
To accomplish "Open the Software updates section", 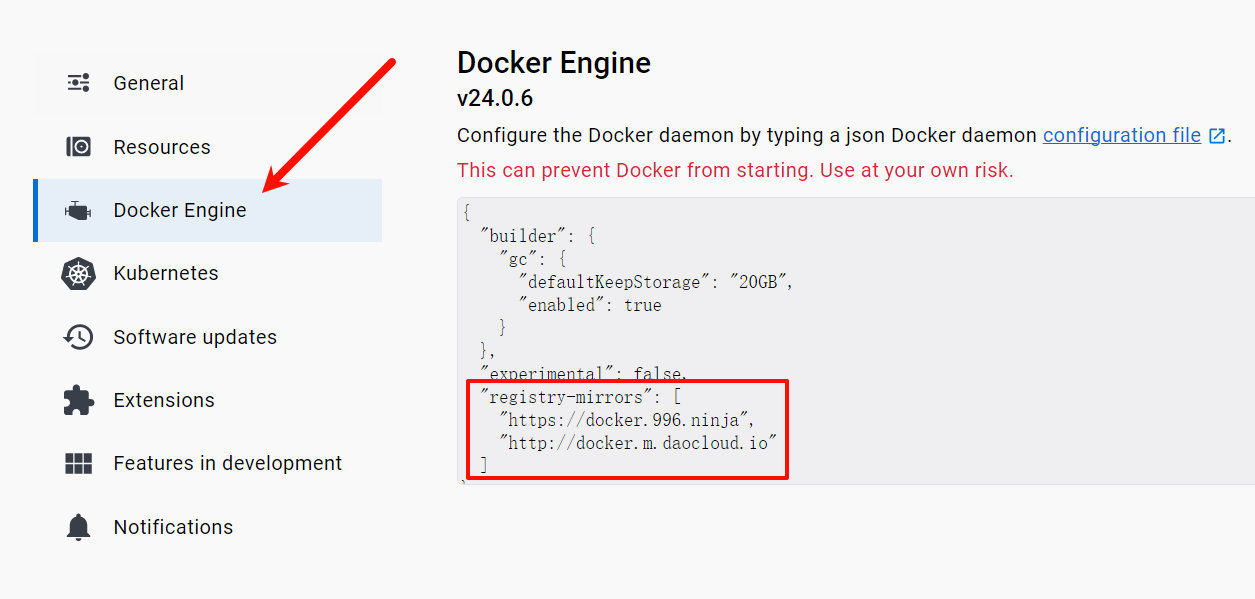I will [193, 337].
